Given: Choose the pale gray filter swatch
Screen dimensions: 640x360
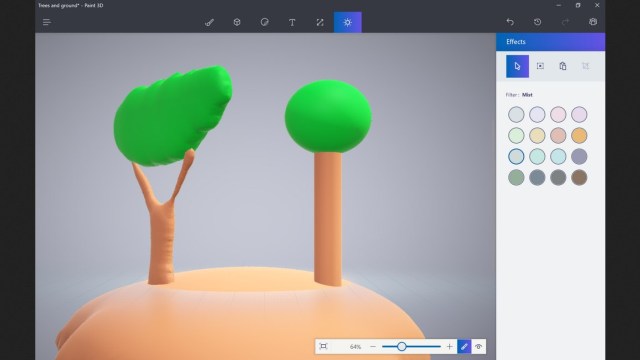Looking at the screenshot, I should (x=516, y=114).
